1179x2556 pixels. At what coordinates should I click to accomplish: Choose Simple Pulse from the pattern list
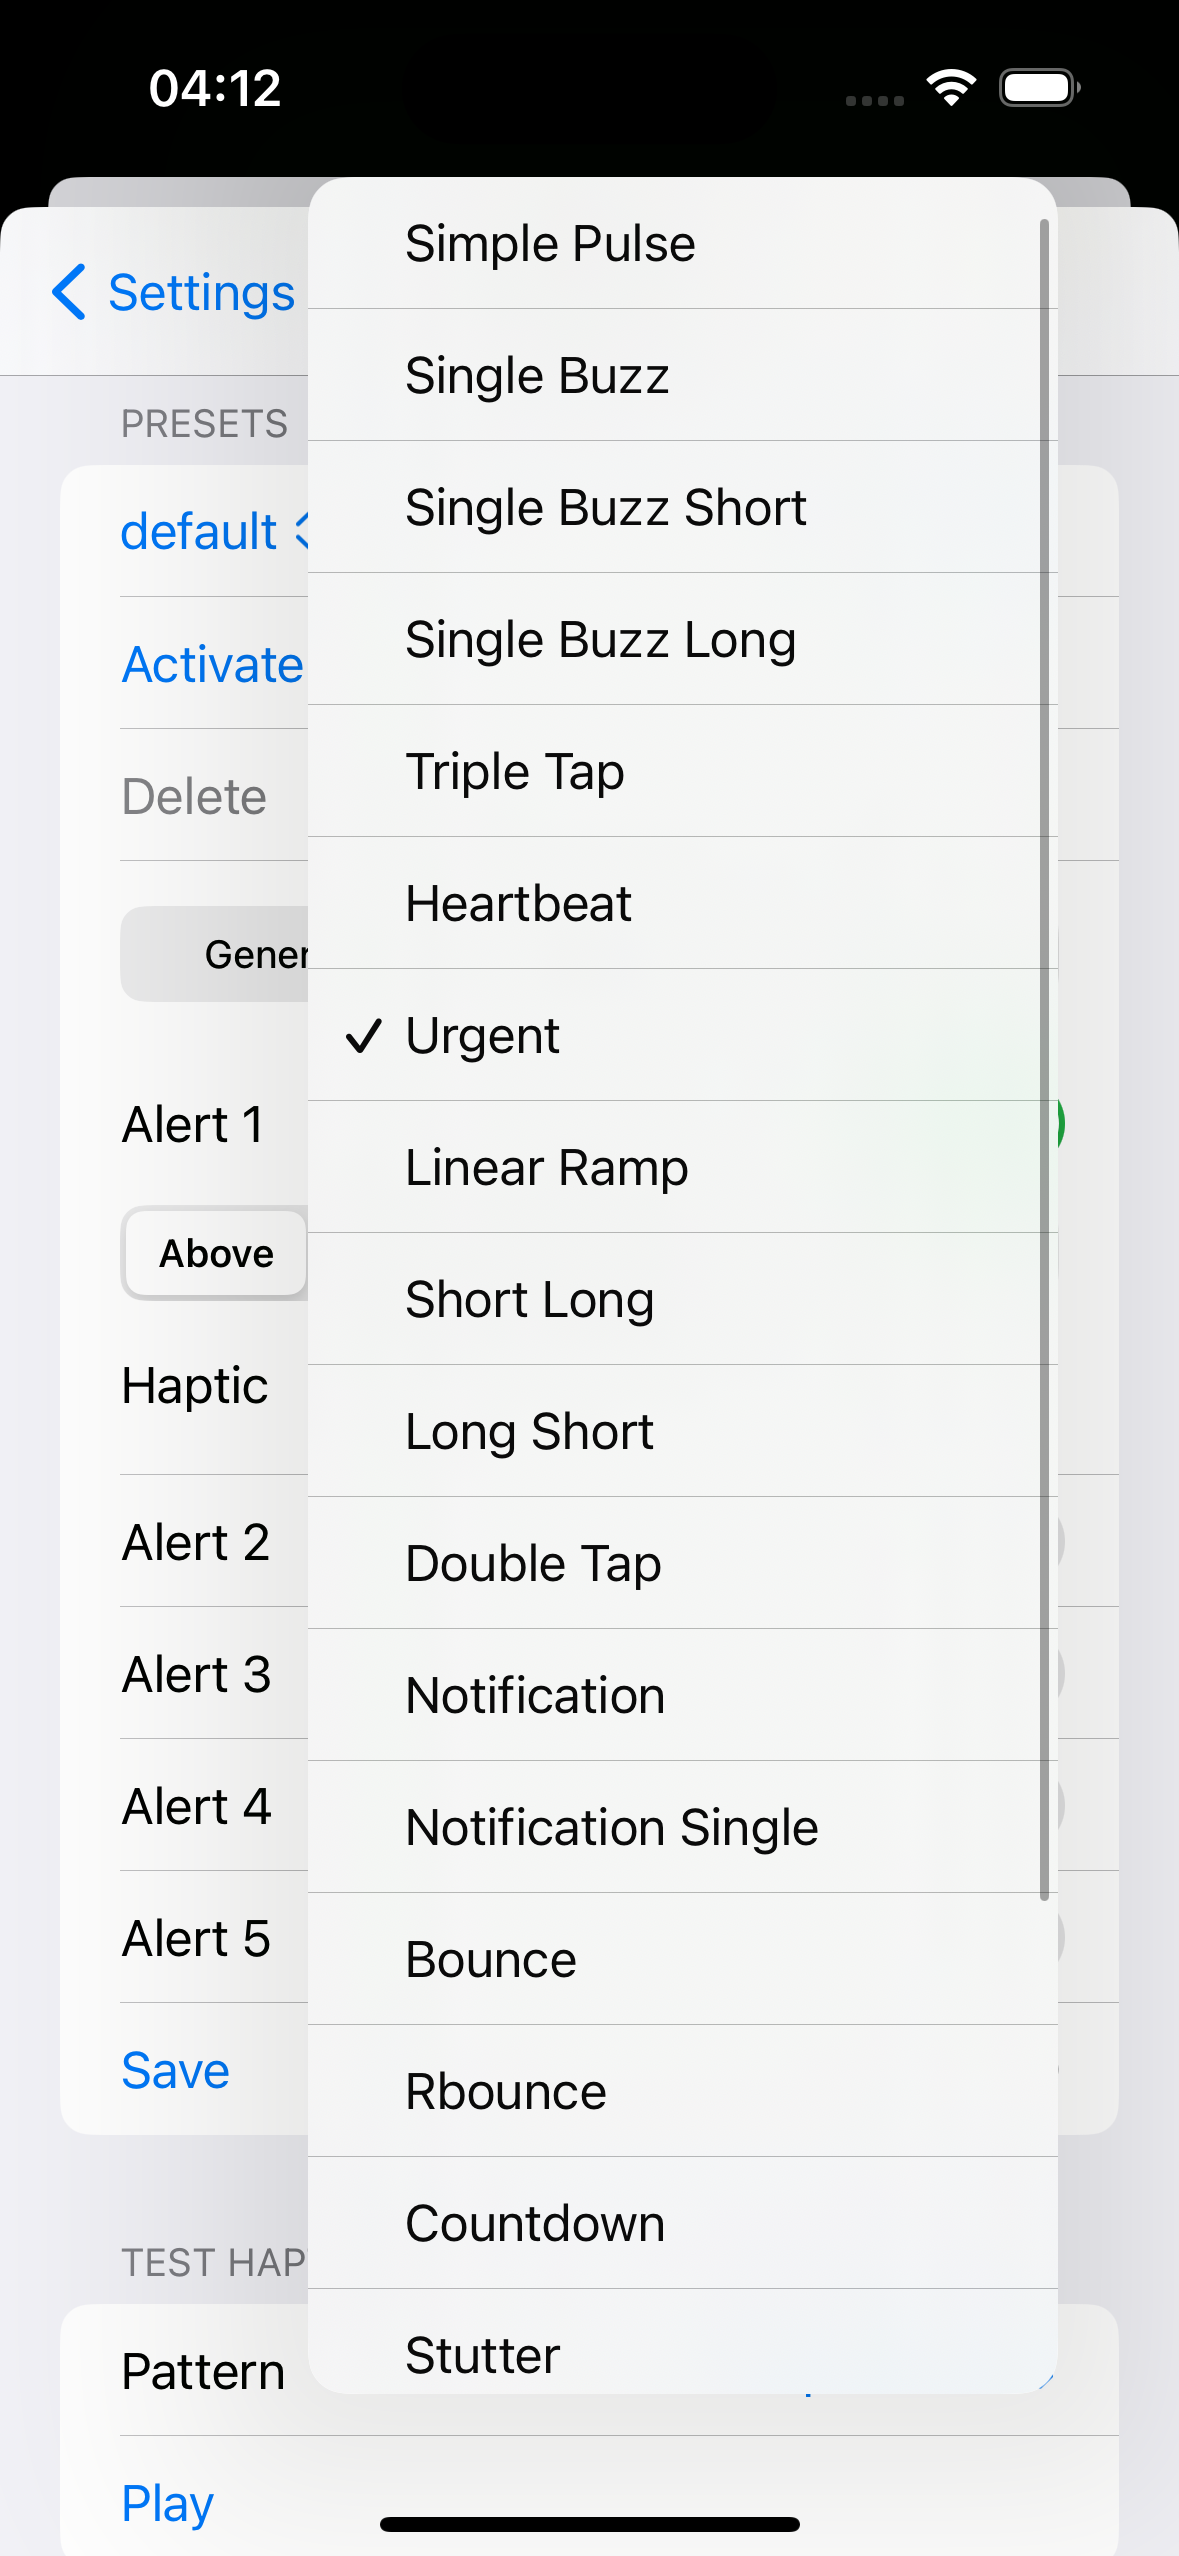coord(550,244)
